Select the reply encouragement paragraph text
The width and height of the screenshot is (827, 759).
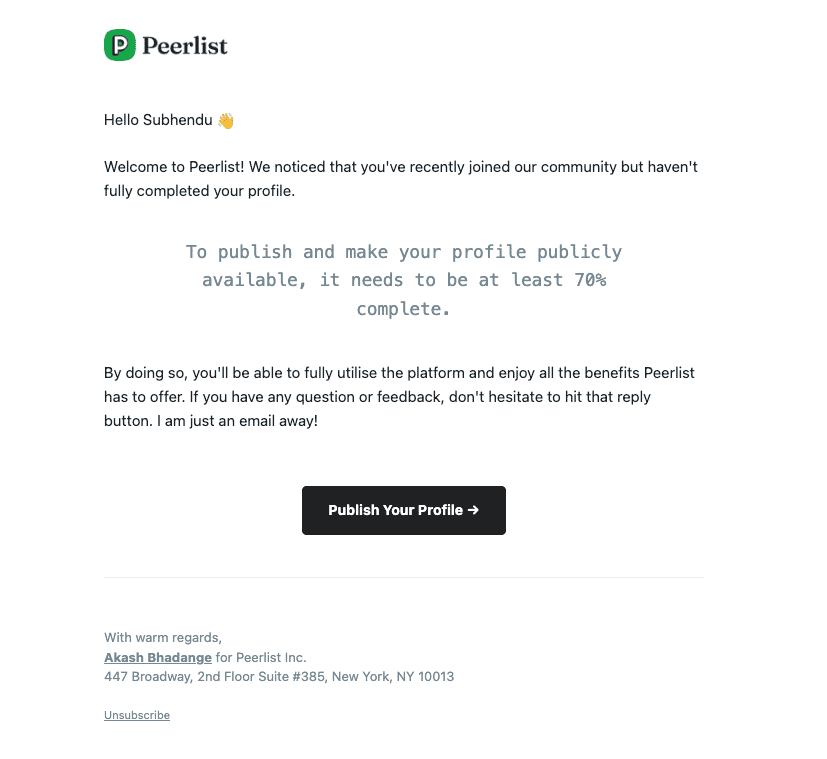(x=399, y=396)
